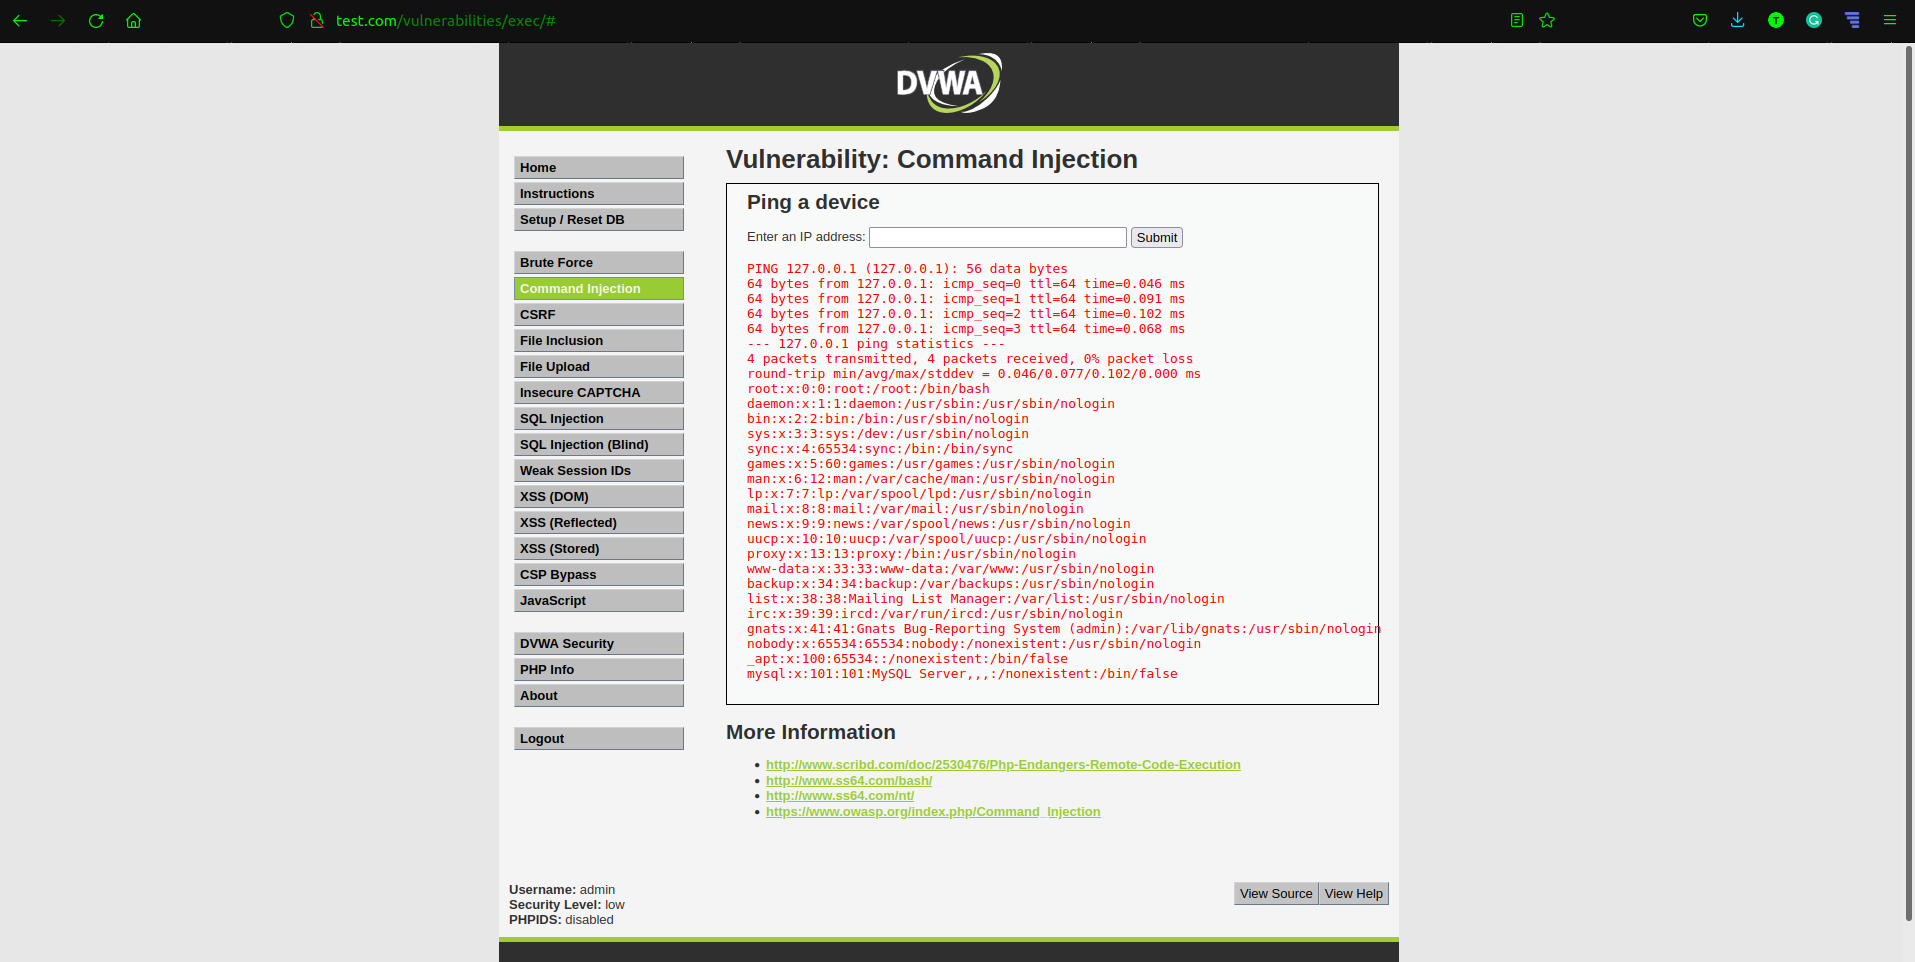Open the shield tracking protection icon
The width and height of the screenshot is (1915, 962).
tap(287, 20)
